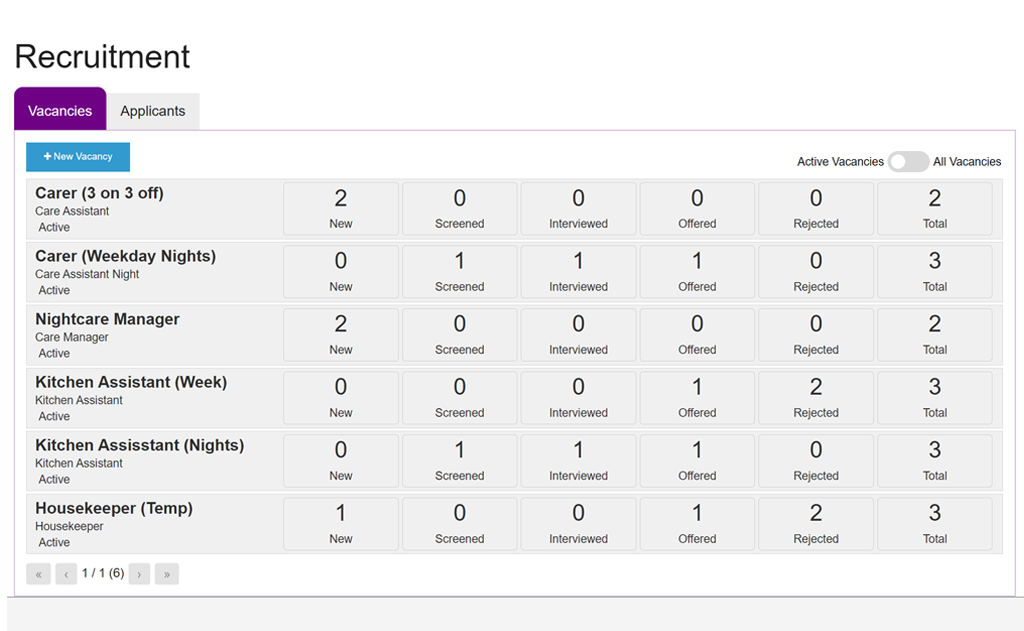Open the Carer (Weekday Nights) vacancy
The width and height of the screenshot is (1024, 631).
pyautogui.click(x=125, y=256)
